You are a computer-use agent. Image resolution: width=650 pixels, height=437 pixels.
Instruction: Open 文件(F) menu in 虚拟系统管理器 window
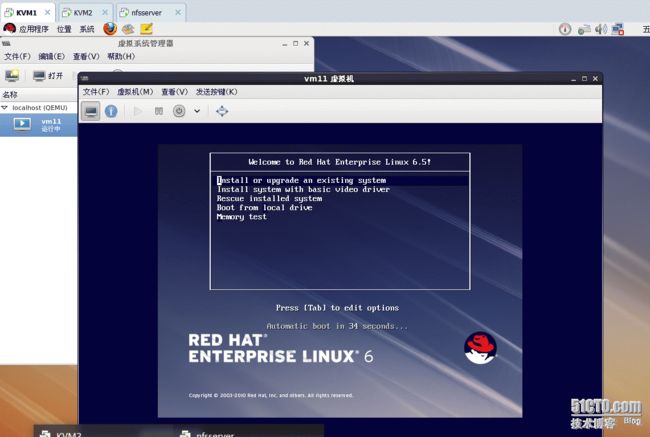tap(17, 56)
